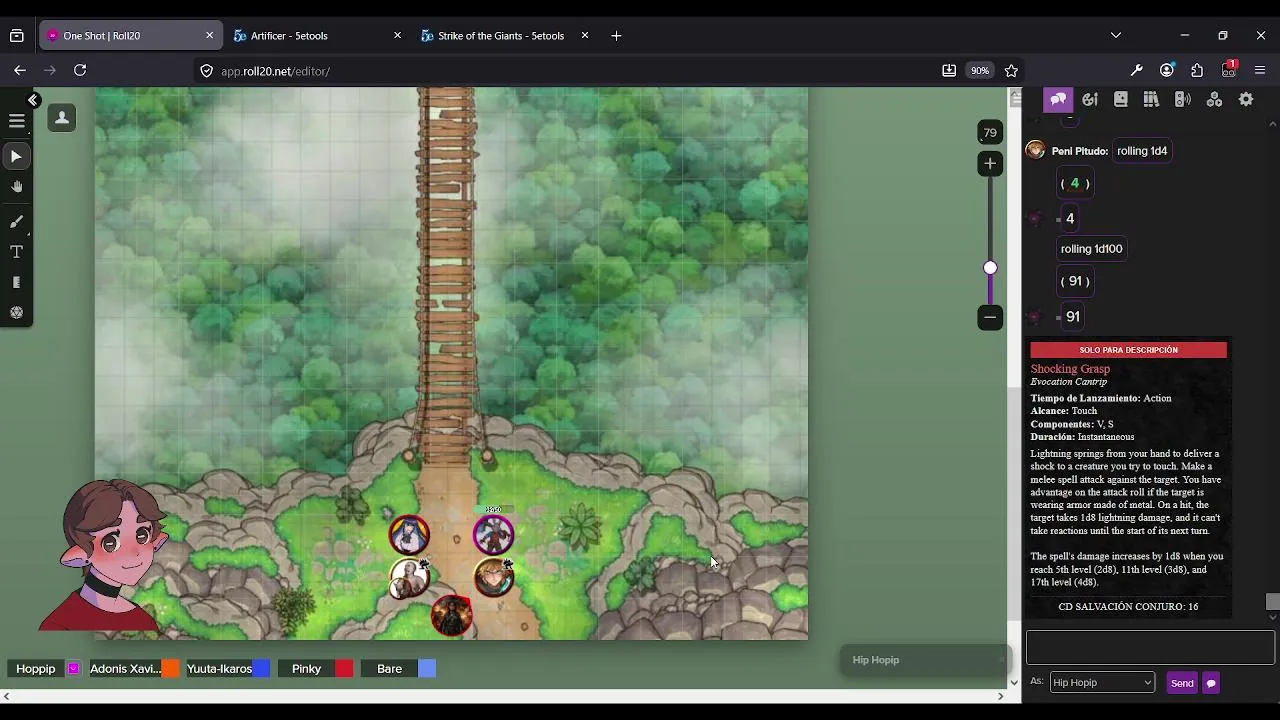
Task: Open the browser hamburger application menu
Action: pos(1260,71)
